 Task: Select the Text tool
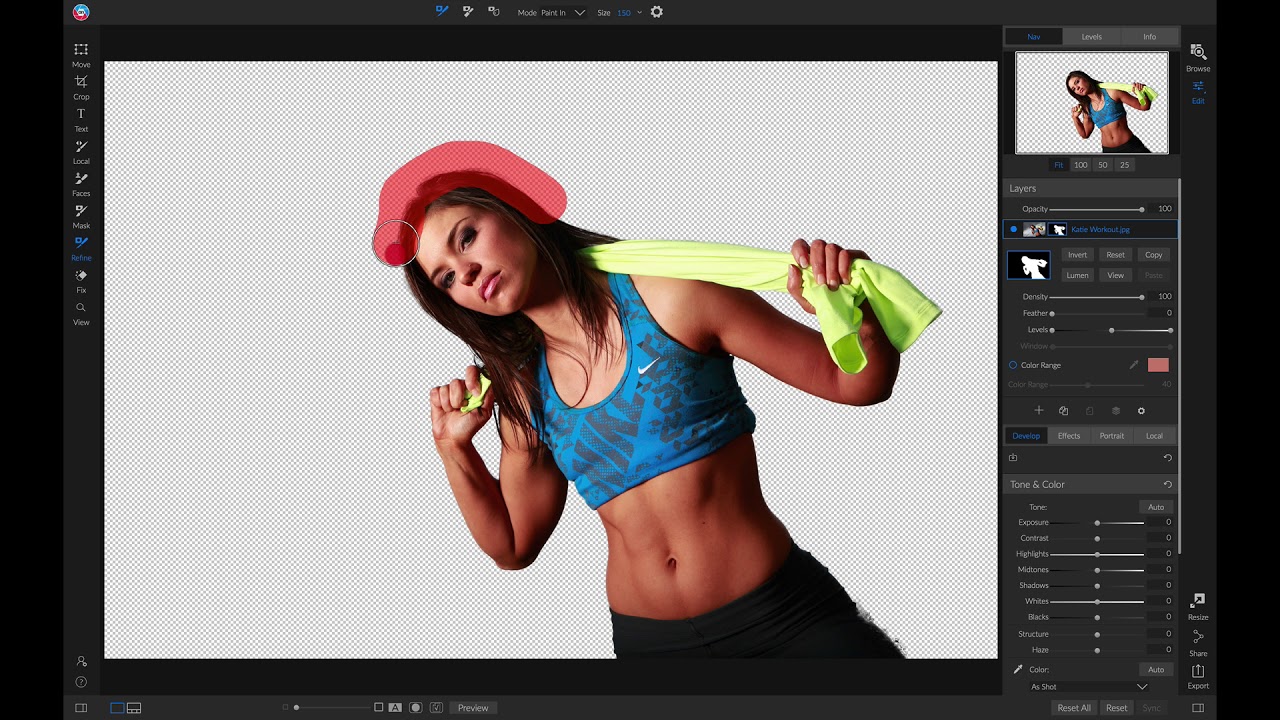coord(81,118)
